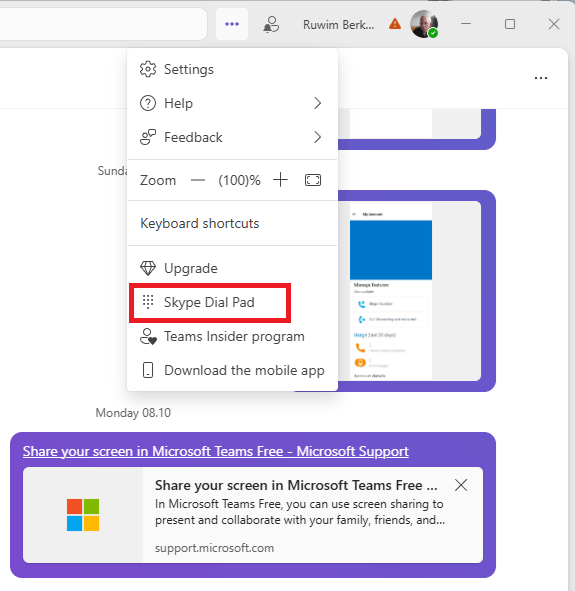Expand the Help submenu

pos(232,103)
